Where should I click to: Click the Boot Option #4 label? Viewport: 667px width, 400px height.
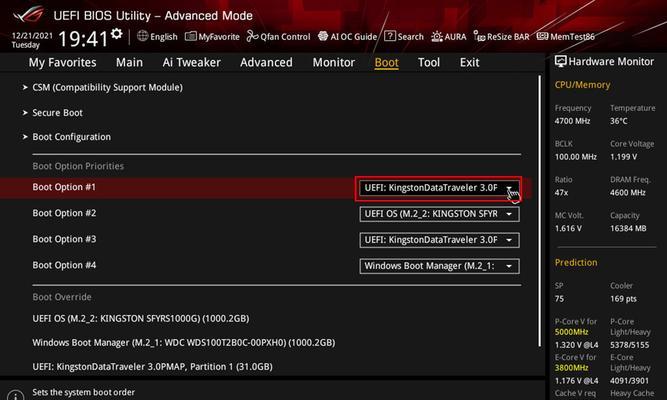[x=64, y=265]
